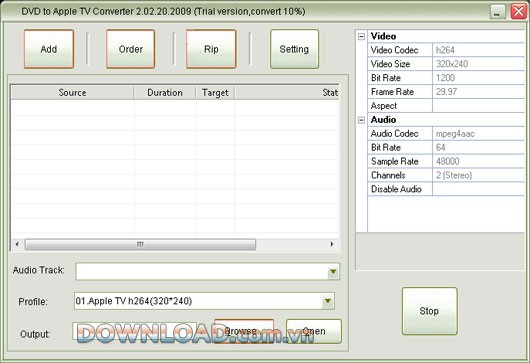Select the Frame Rate value 29.97

pyautogui.click(x=478, y=92)
